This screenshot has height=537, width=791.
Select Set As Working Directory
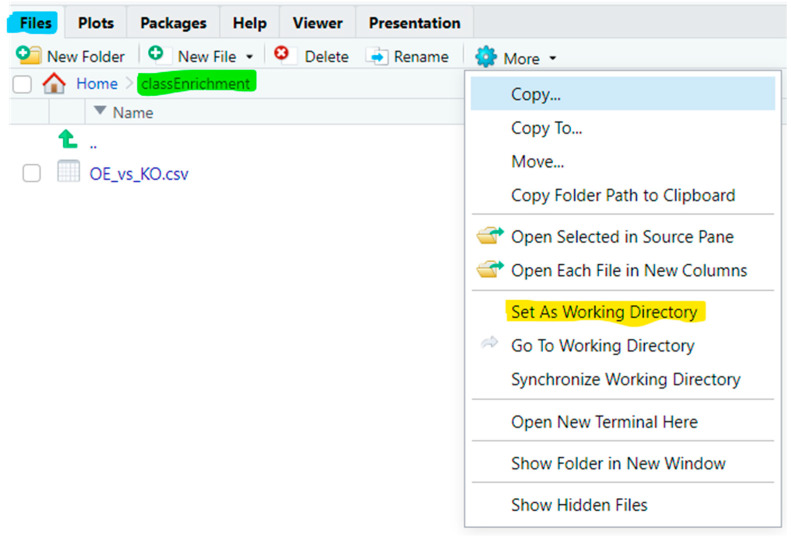pyautogui.click(x=623, y=311)
